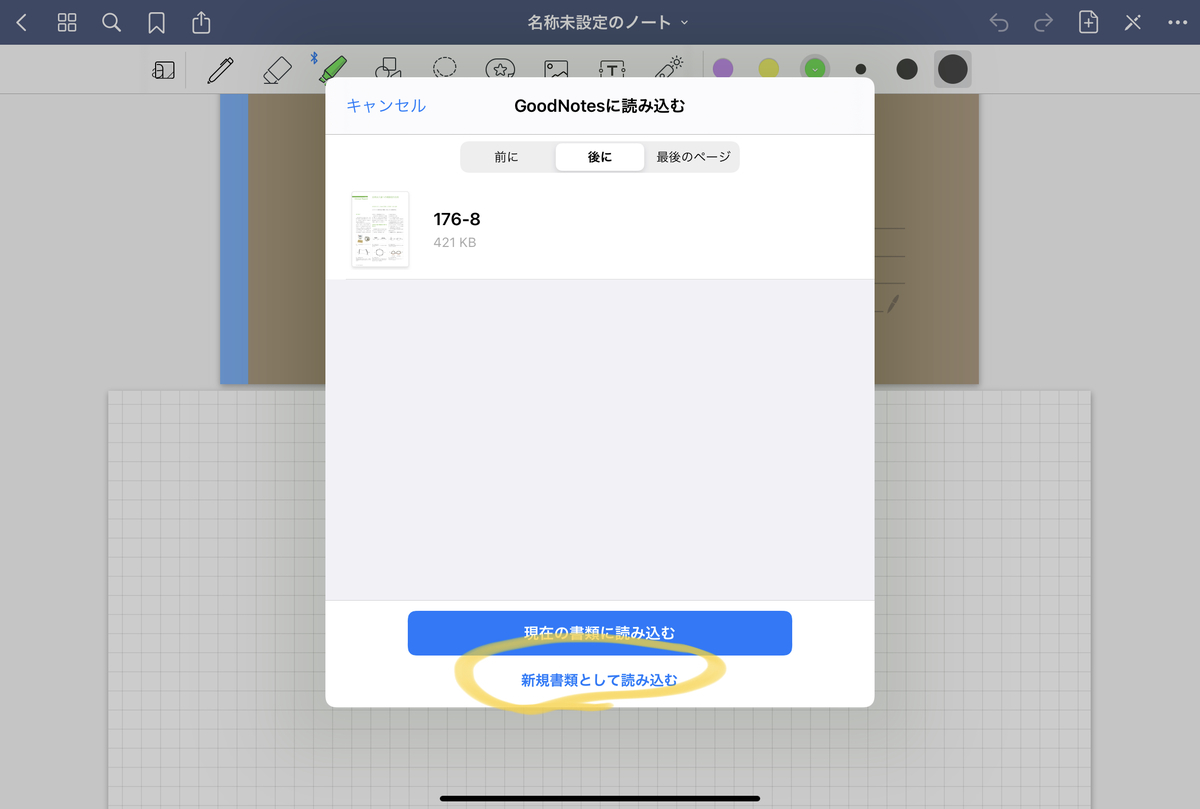The width and height of the screenshot is (1200, 809).
Task: Open search in the notebook
Action: click(x=111, y=22)
